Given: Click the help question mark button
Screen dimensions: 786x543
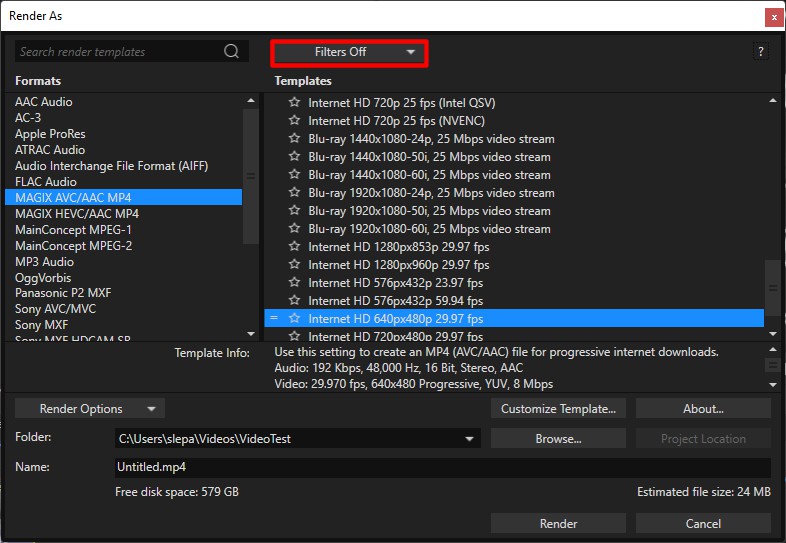Looking at the screenshot, I should [761, 52].
